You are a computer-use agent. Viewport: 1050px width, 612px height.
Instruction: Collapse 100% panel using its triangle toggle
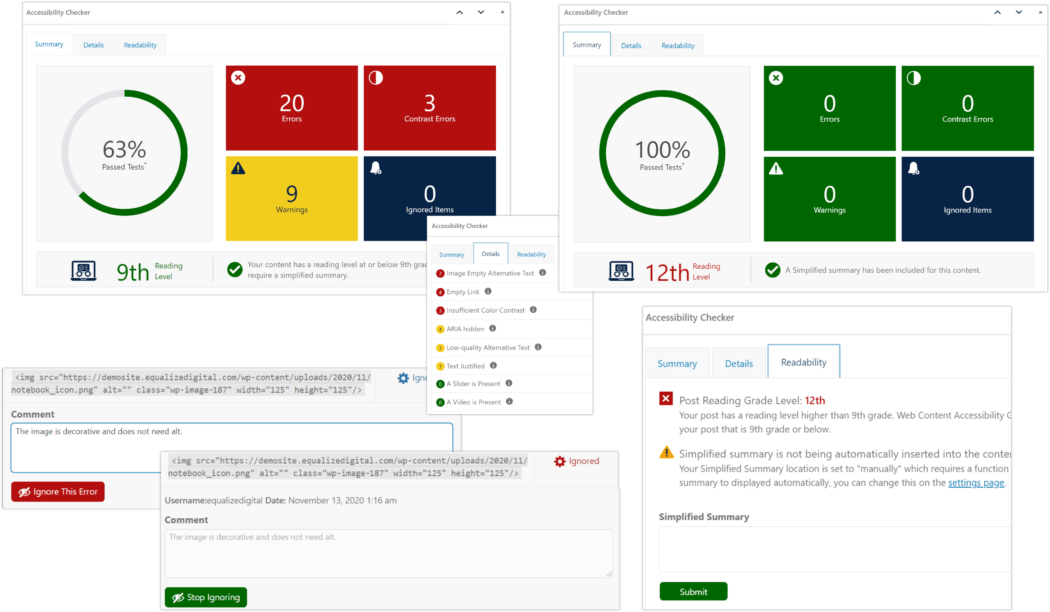(1040, 12)
